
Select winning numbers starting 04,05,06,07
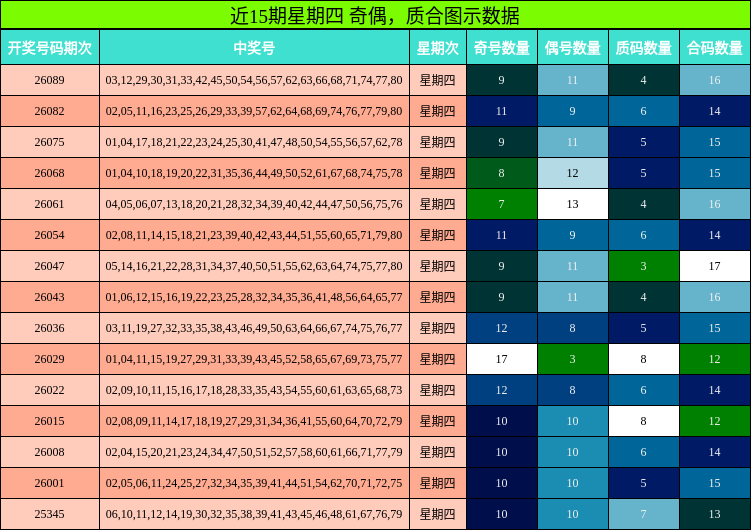[x=254, y=204]
